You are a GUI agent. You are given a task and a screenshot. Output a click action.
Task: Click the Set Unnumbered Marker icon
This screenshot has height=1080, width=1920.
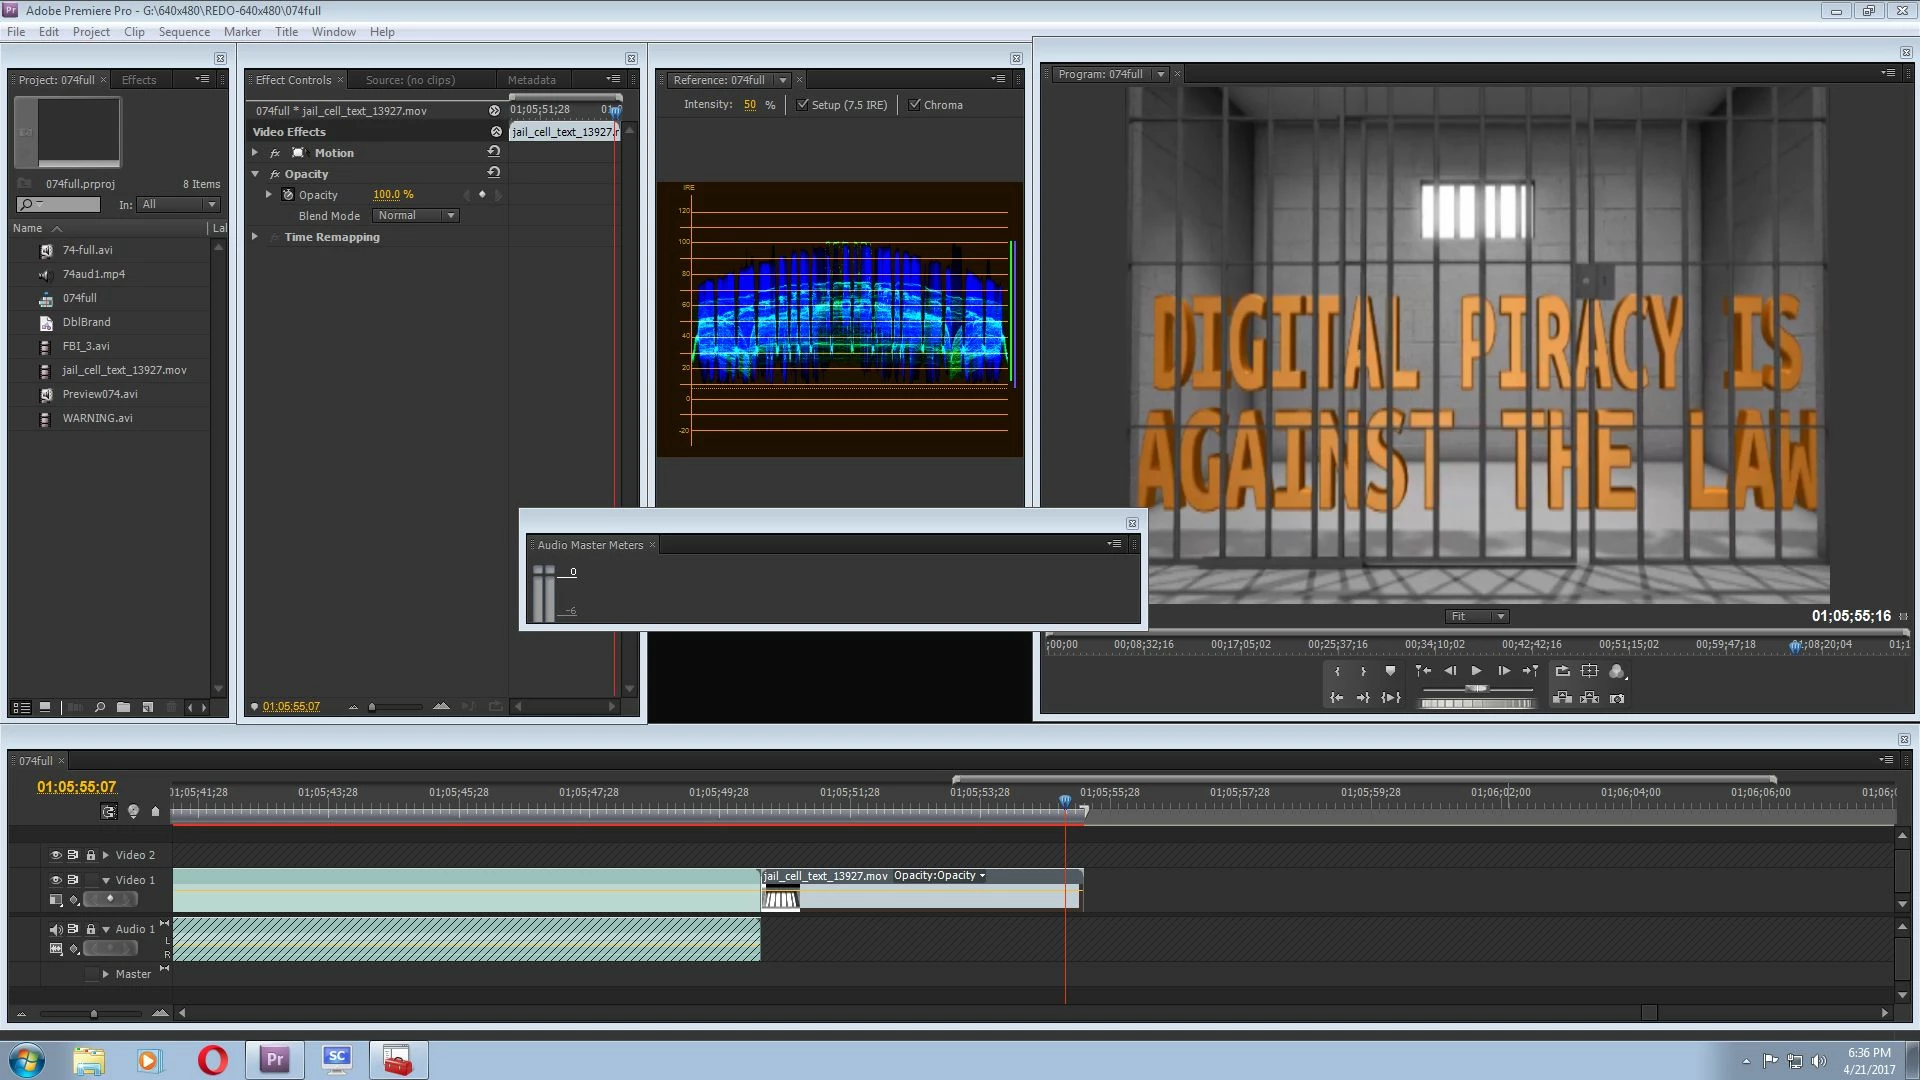(x=1390, y=671)
